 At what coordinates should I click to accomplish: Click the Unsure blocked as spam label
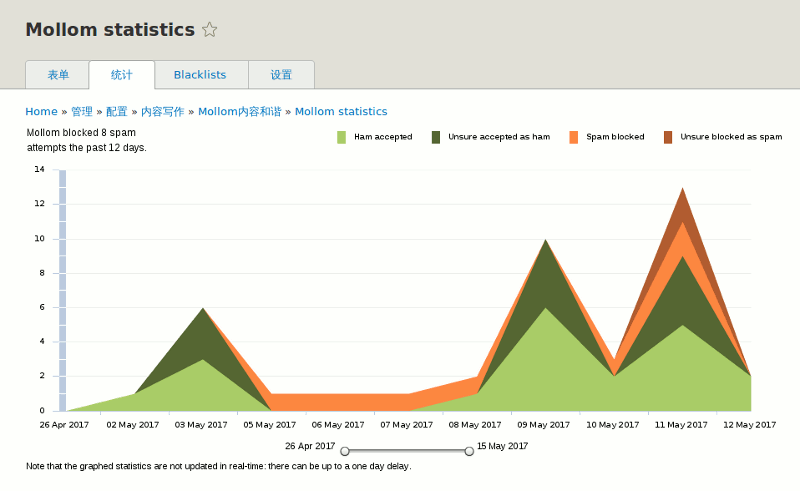731,137
